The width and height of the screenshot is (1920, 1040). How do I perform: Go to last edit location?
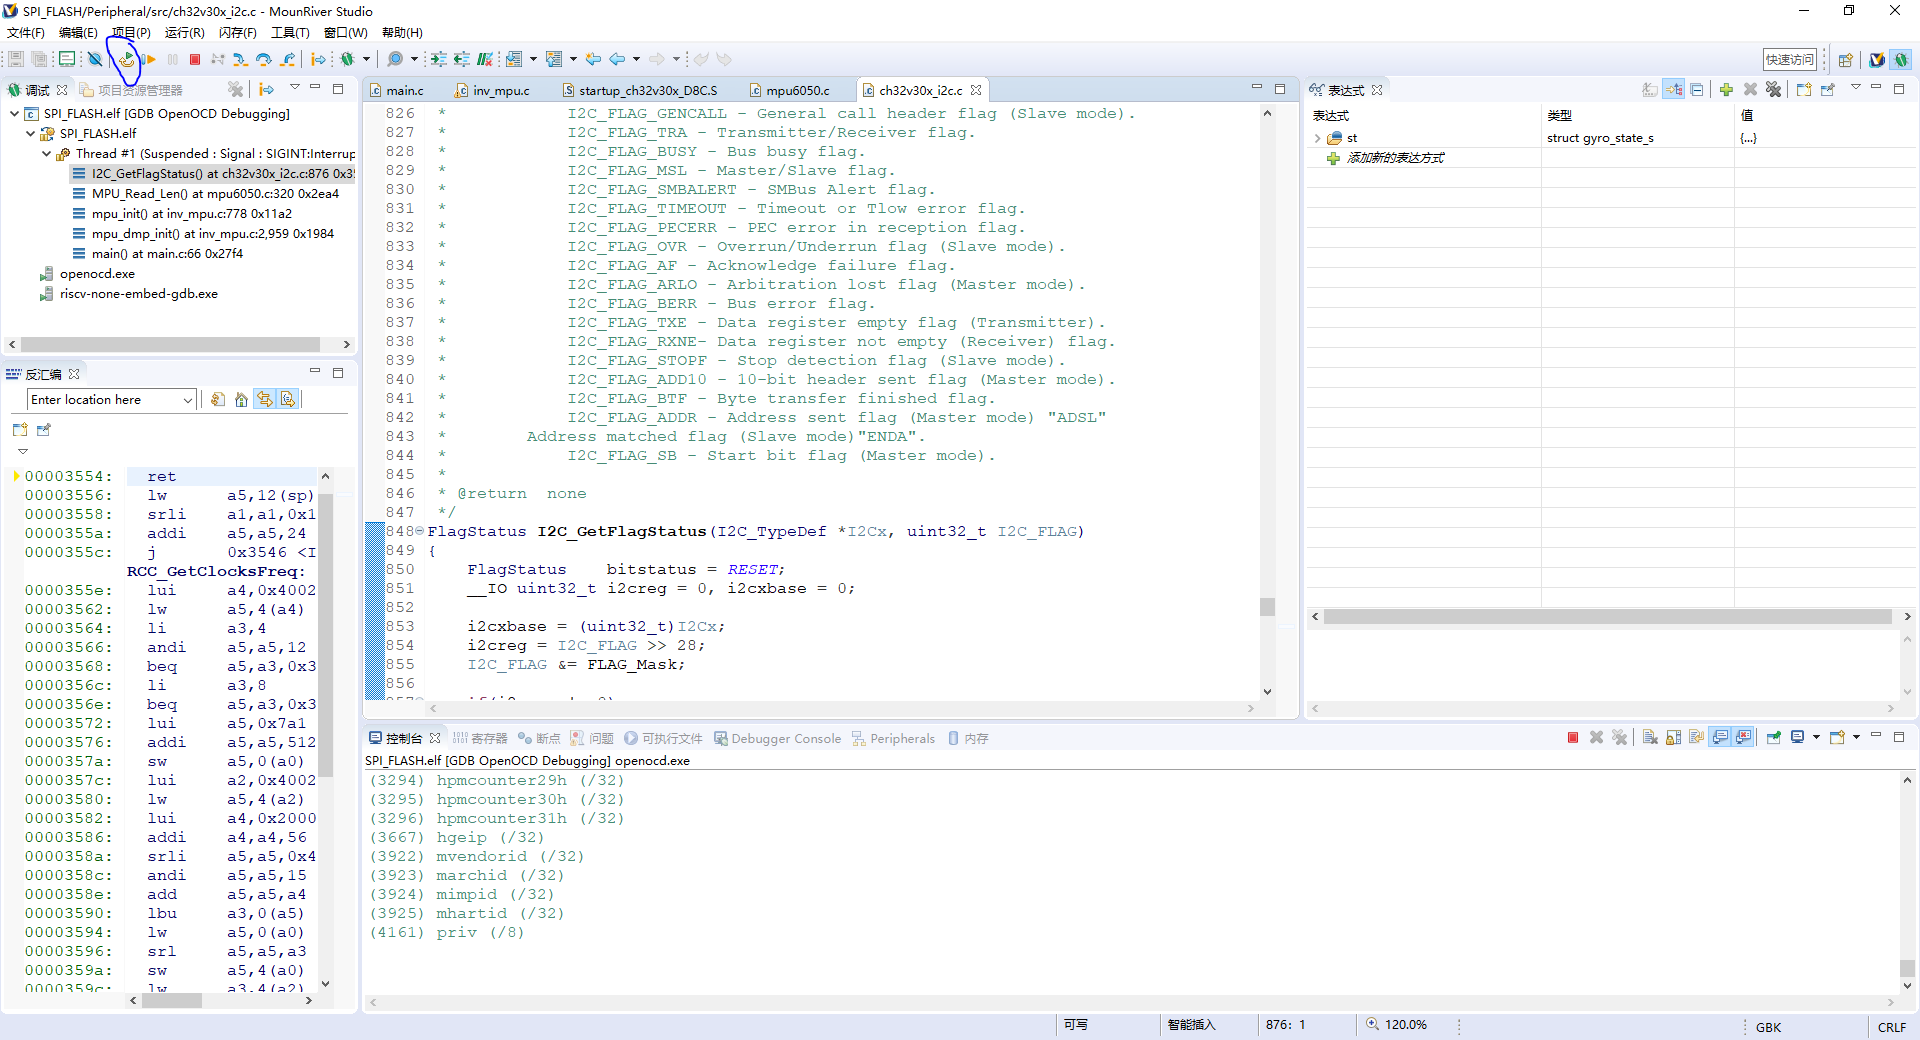tap(593, 60)
